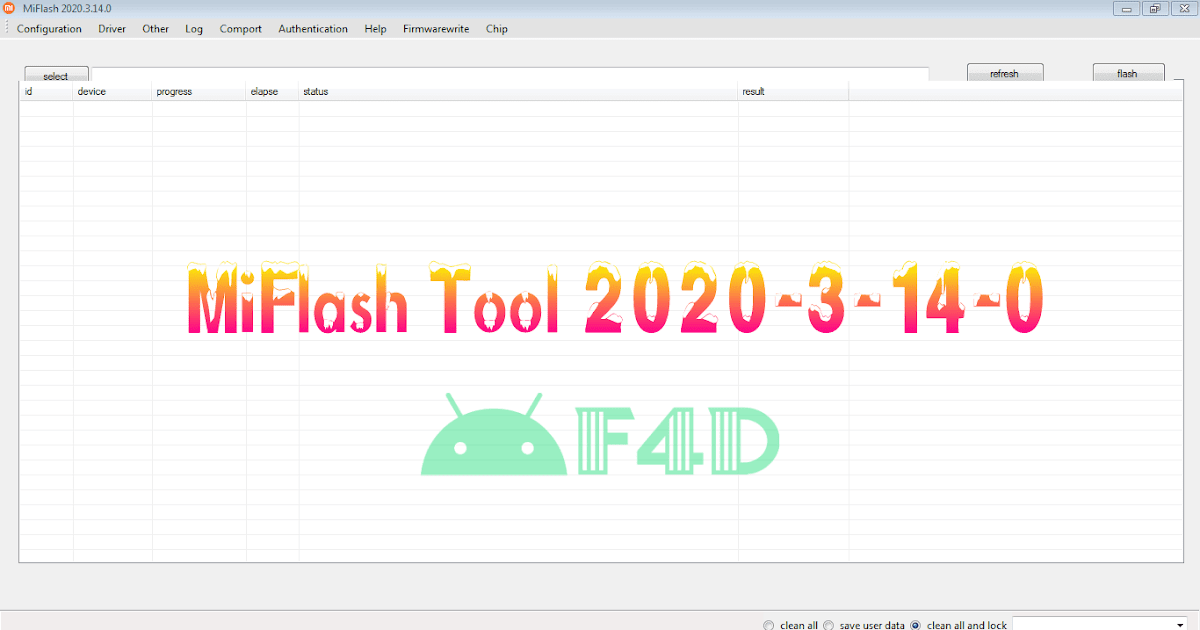This screenshot has width=1200, height=630.
Task: Open the Authentication menu
Action: pos(312,29)
